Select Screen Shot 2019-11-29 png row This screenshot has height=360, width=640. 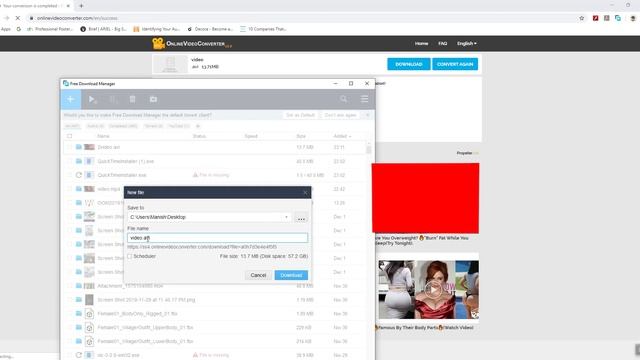pos(215,300)
